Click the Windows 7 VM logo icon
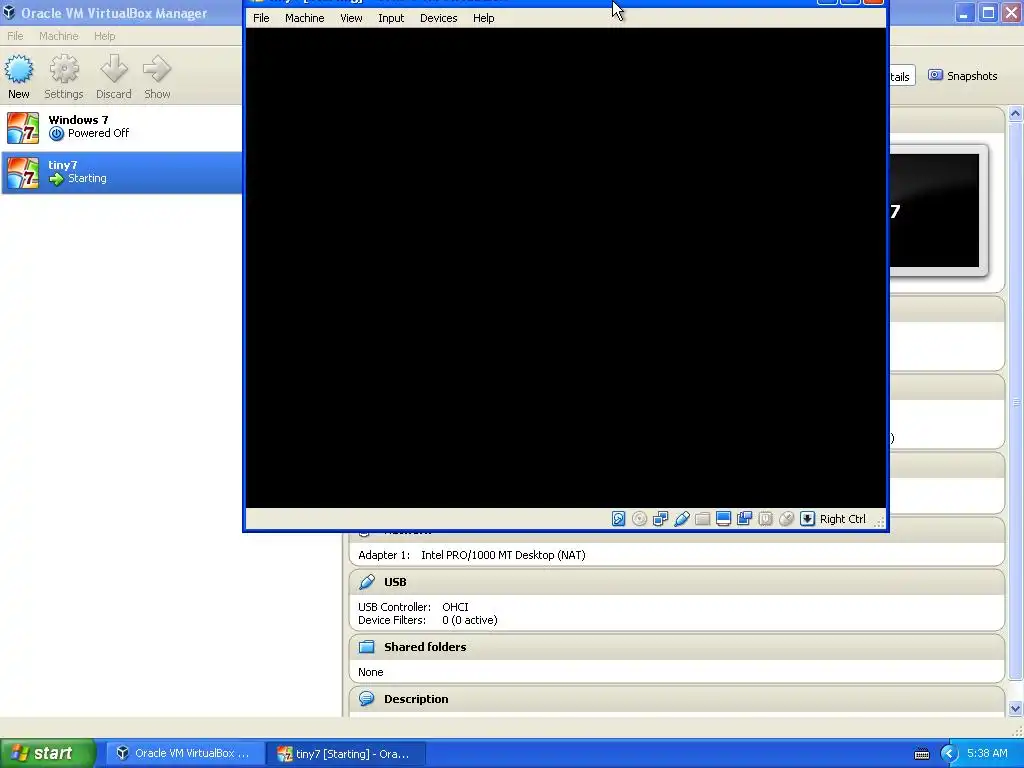 tap(23, 127)
